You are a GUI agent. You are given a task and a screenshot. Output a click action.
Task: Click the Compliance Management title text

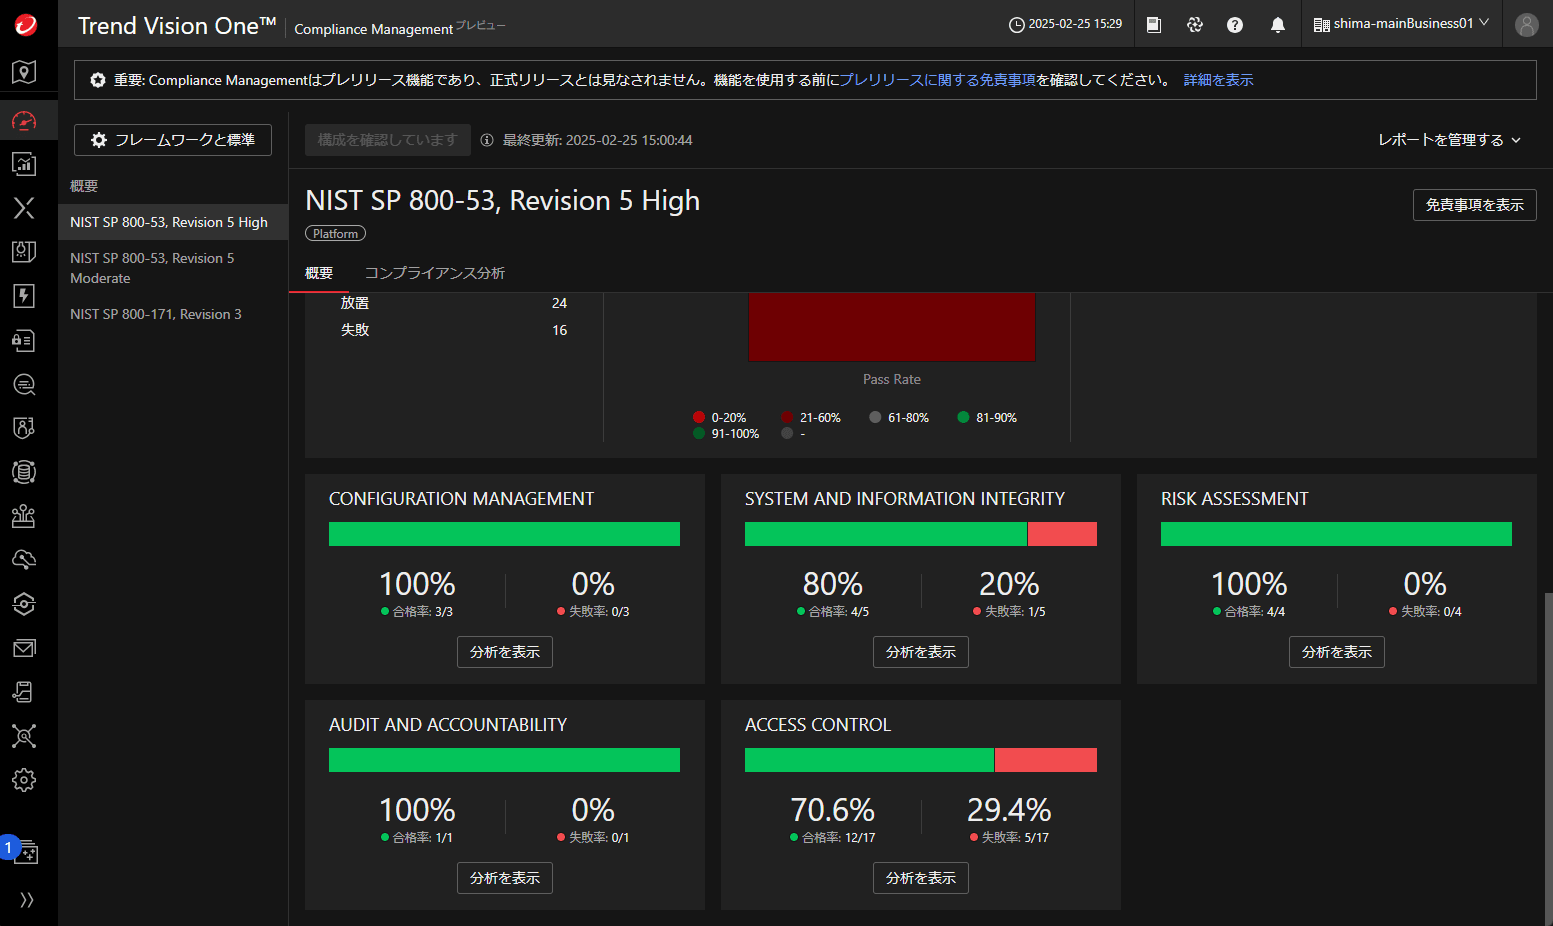pos(373,29)
